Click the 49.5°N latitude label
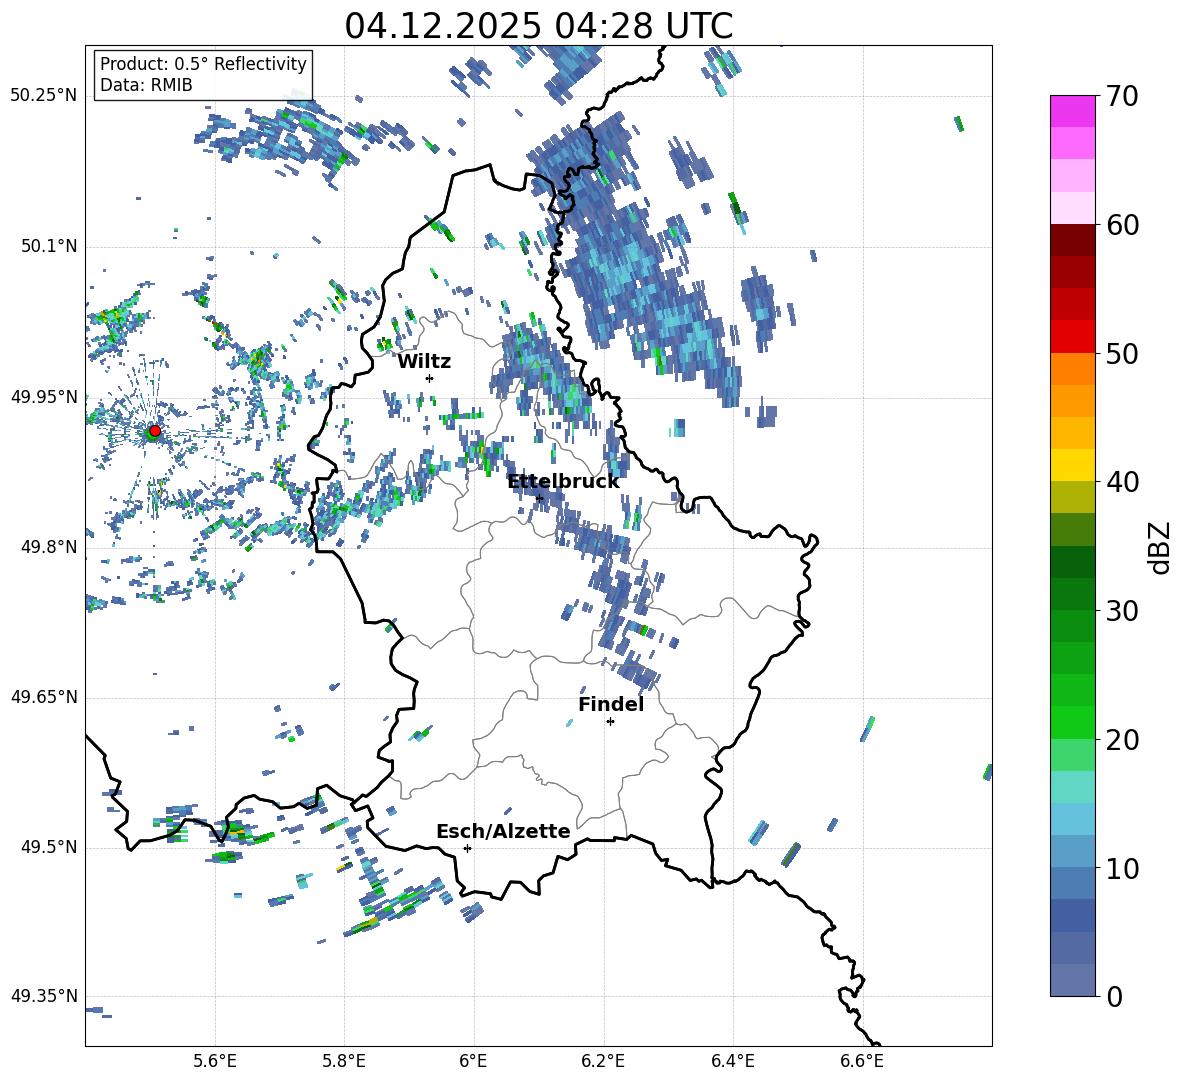Screen dimensions: 1184x1081 click(48, 847)
